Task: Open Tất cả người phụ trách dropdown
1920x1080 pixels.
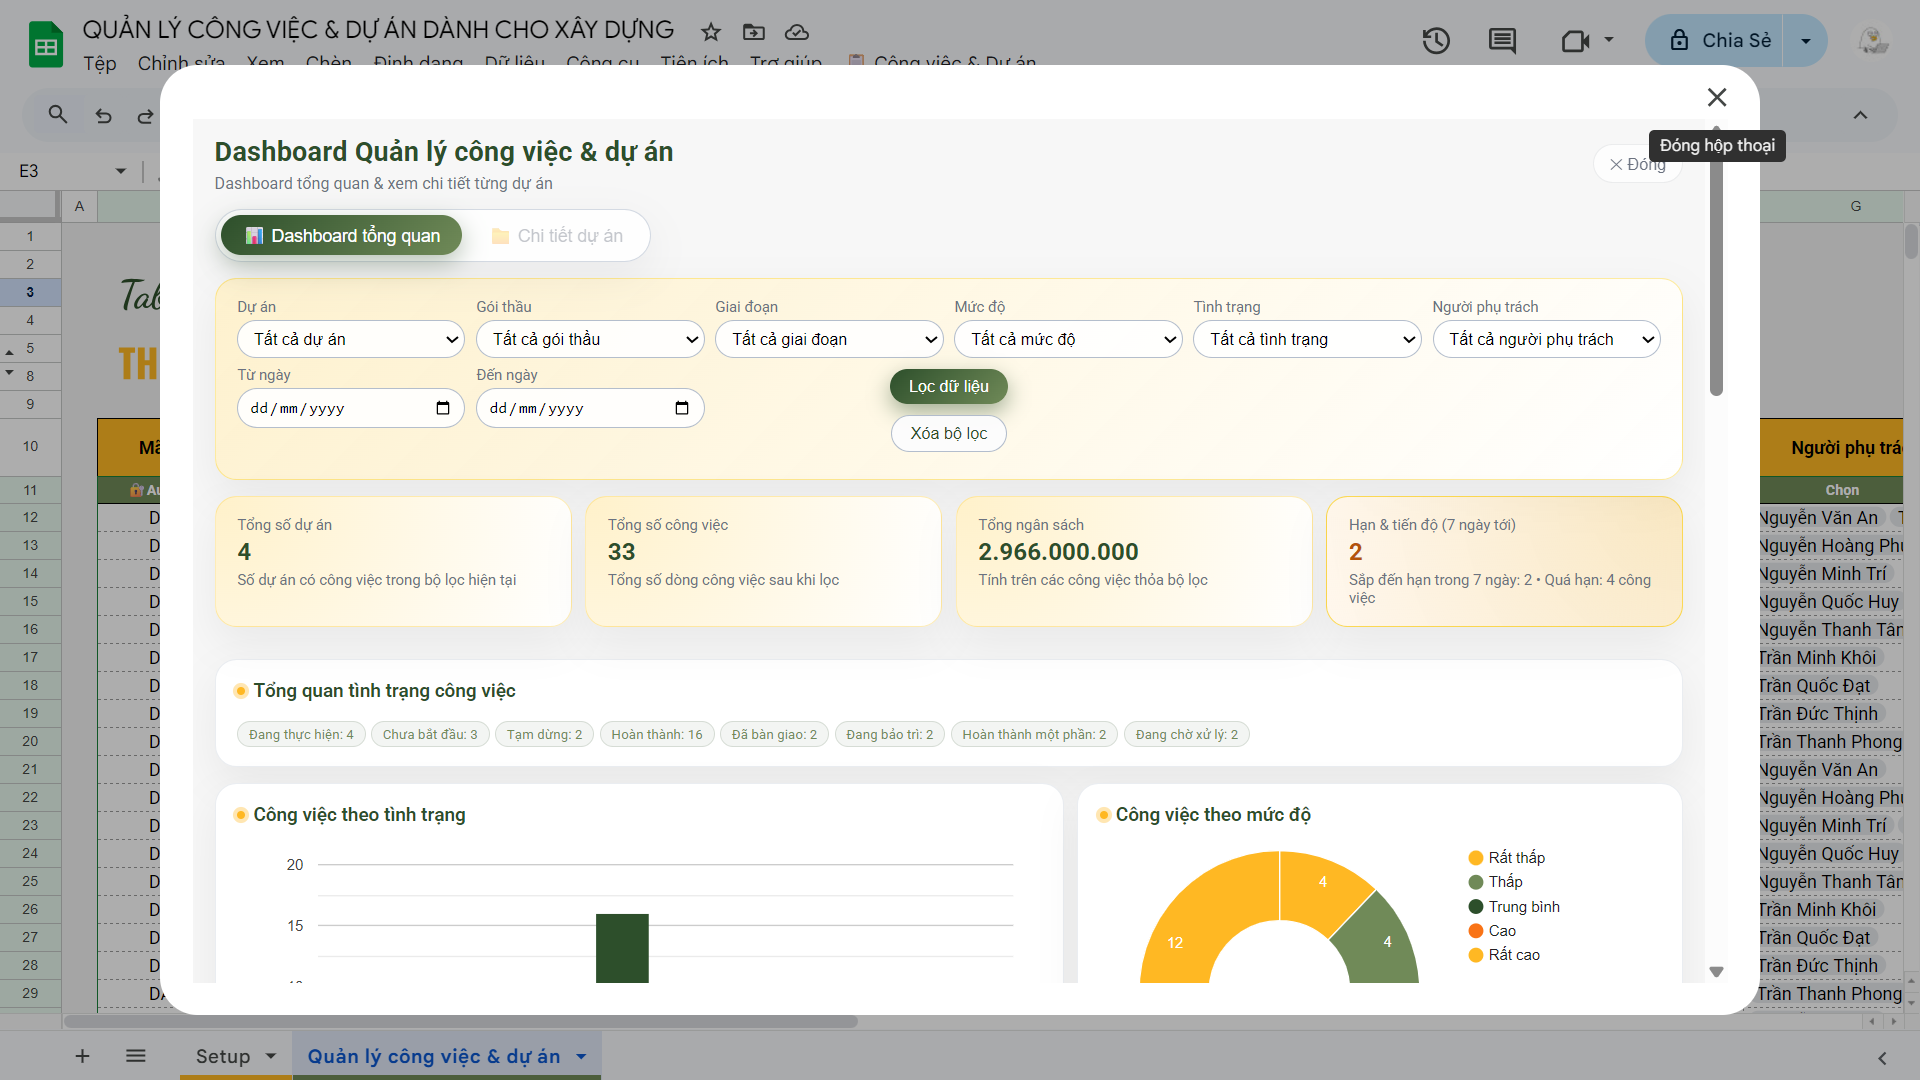Action: pyautogui.click(x=1546, y=339)
